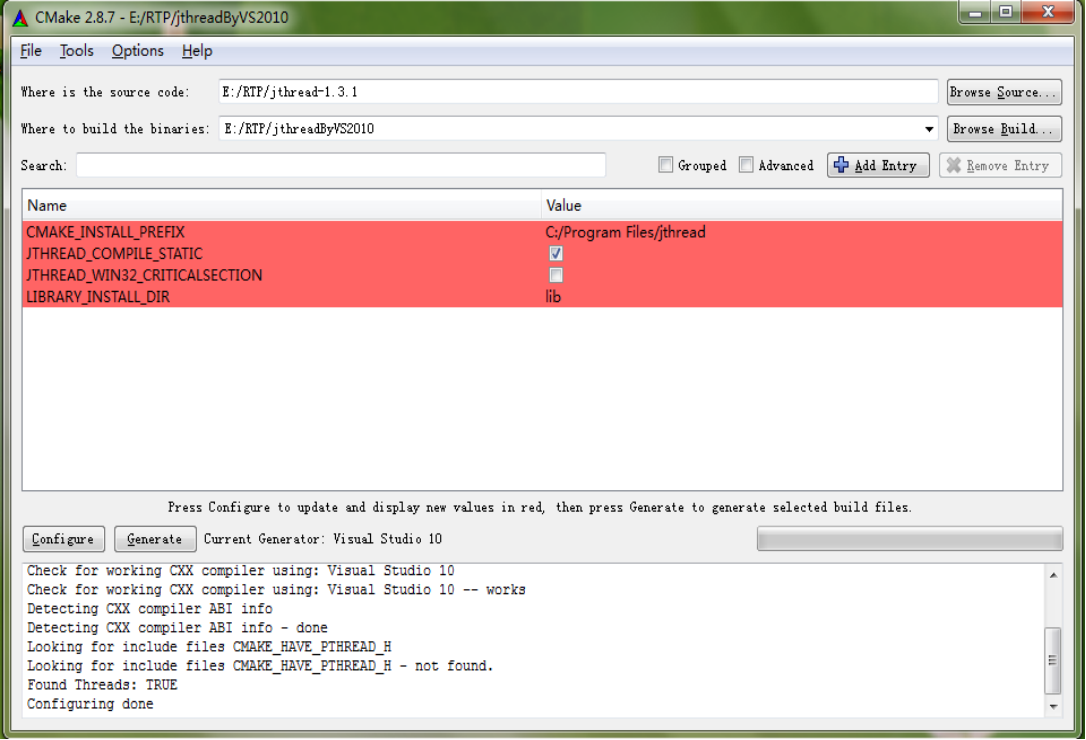Click 'Visual Studio 10 -- works' log line

(x=276, y=590)
